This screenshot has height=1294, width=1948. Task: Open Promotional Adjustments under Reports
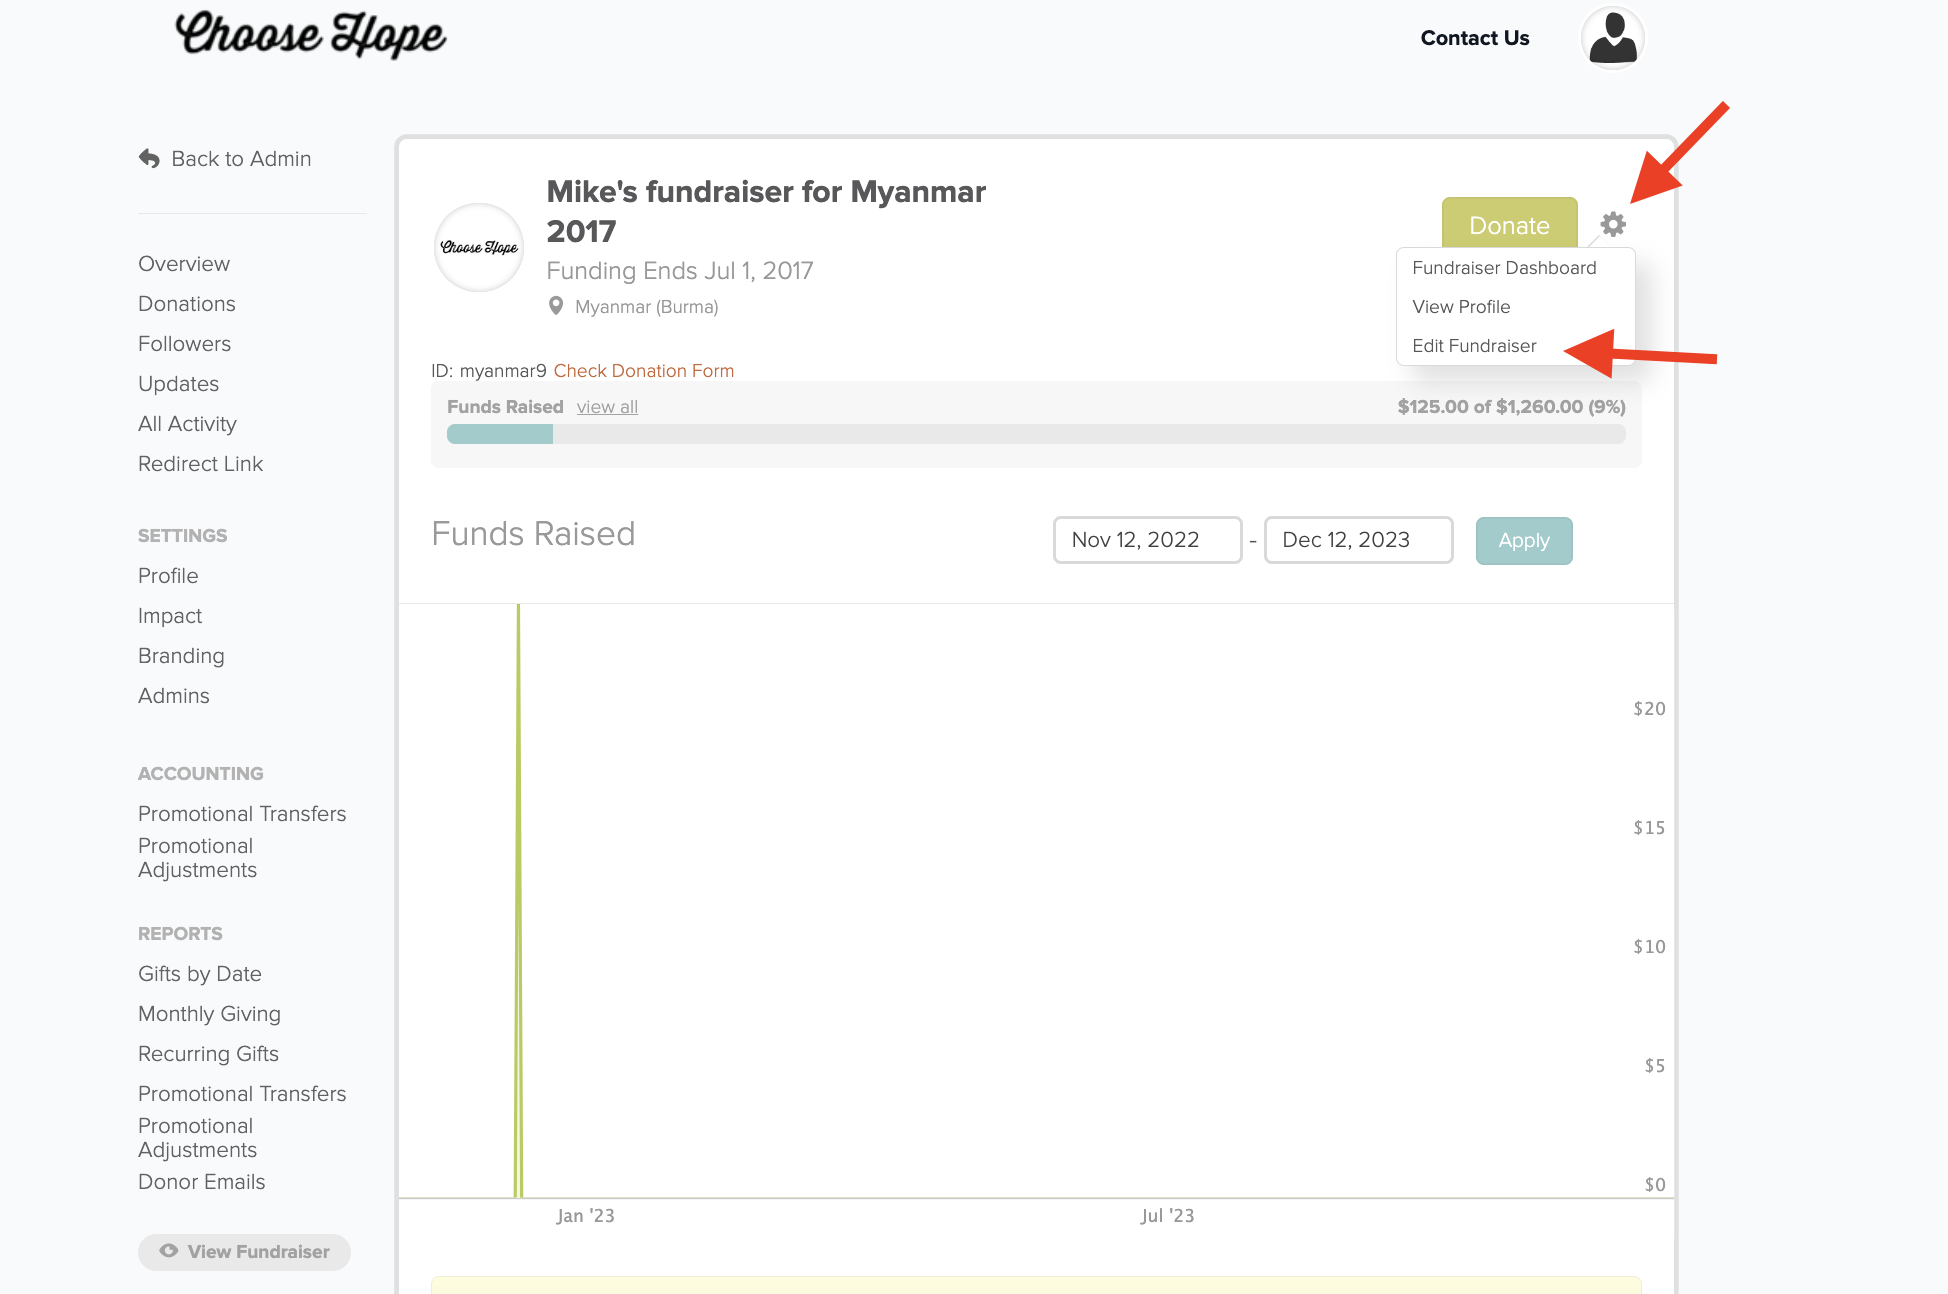[197, 1138]
